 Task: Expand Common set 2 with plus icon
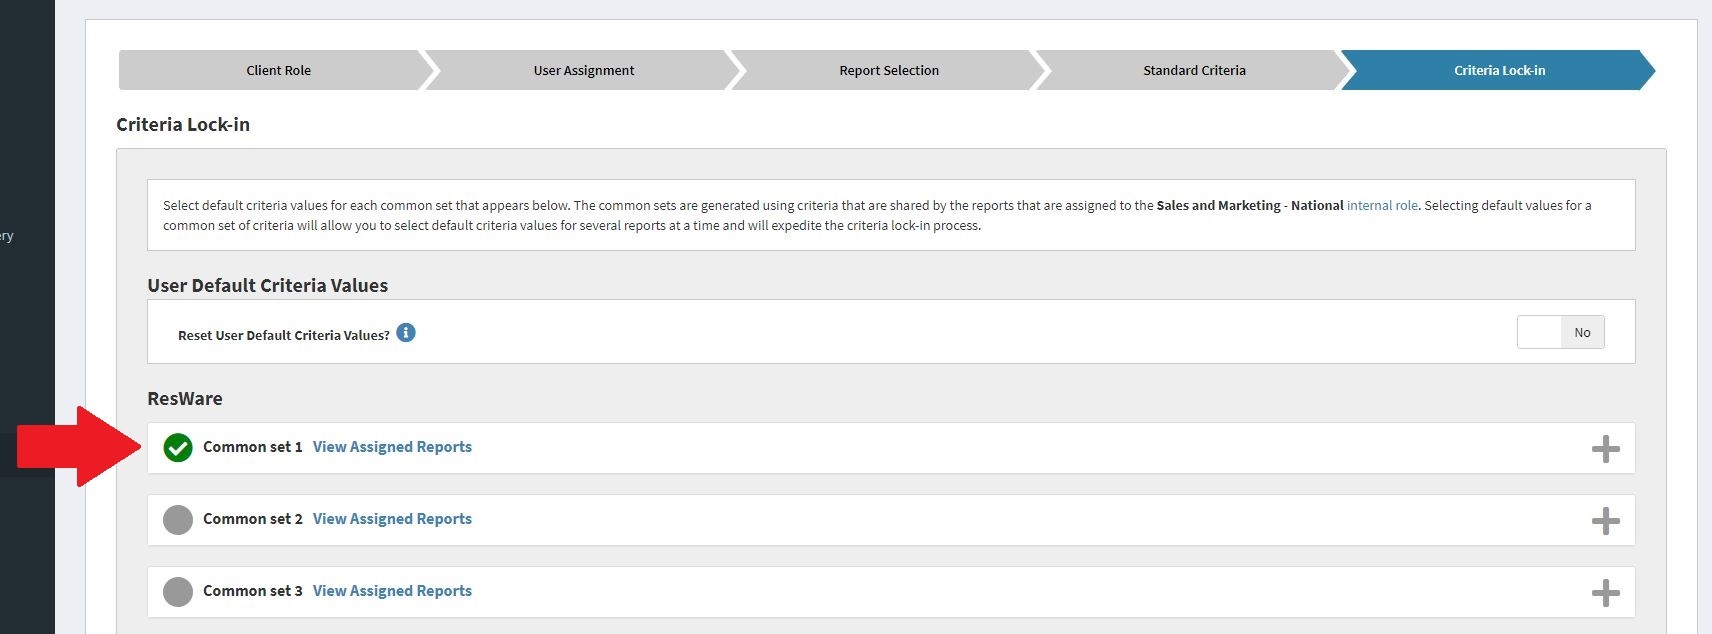pyautogui.click(x=1605, y=521)
